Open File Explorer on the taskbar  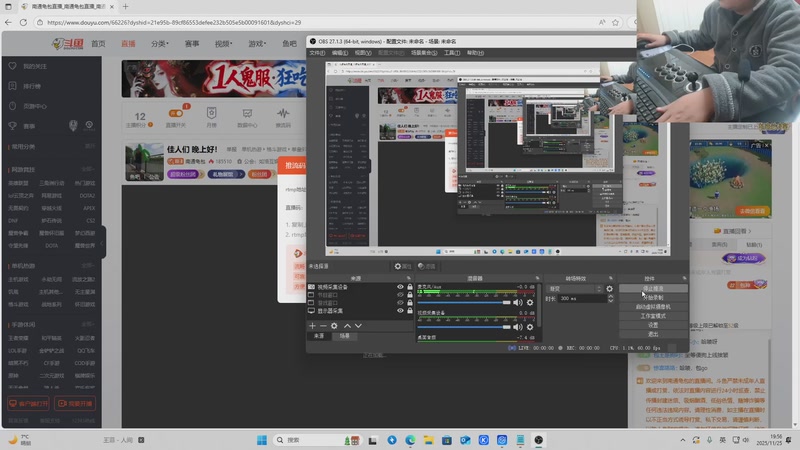[x=428, y=440]
